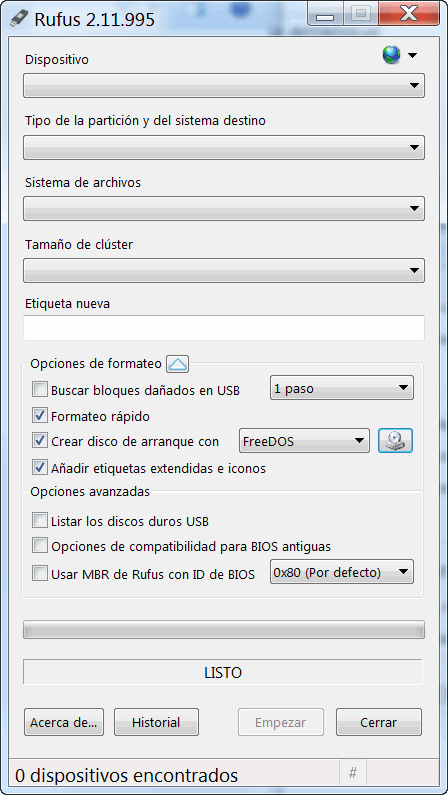This screenshot has width=448, height=795.
Task: Click the disk image selection icon
Action: 395,441
